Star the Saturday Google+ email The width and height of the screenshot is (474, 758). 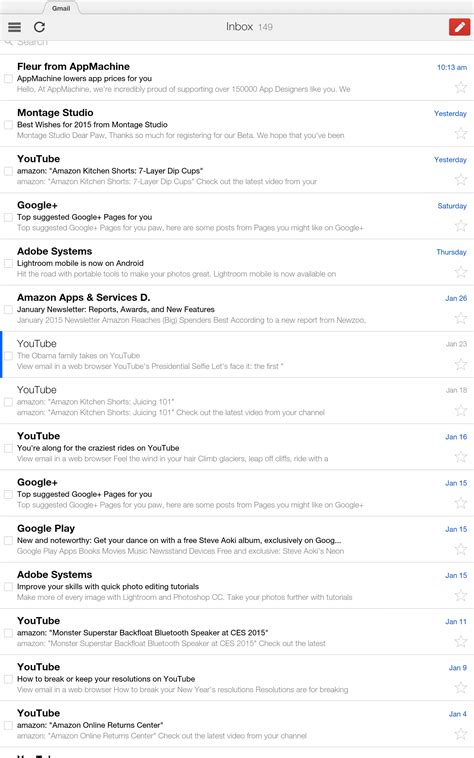461,225
